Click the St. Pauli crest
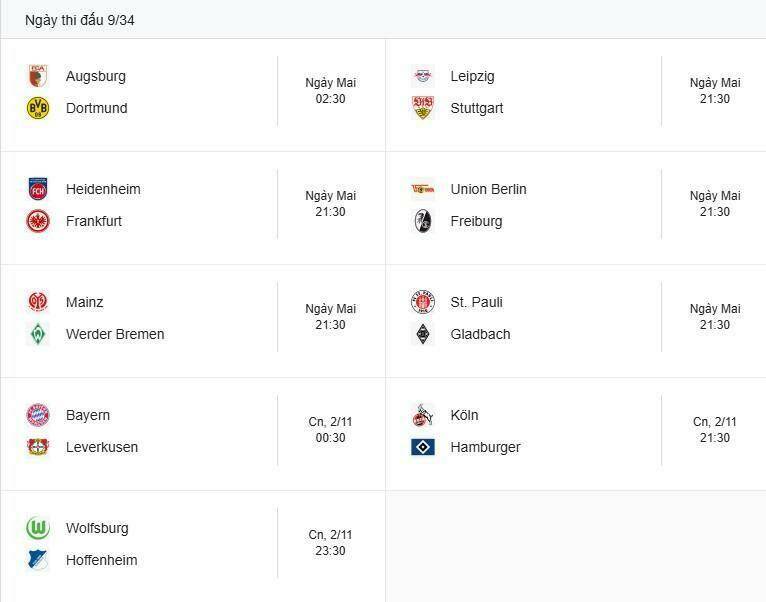 422,302
